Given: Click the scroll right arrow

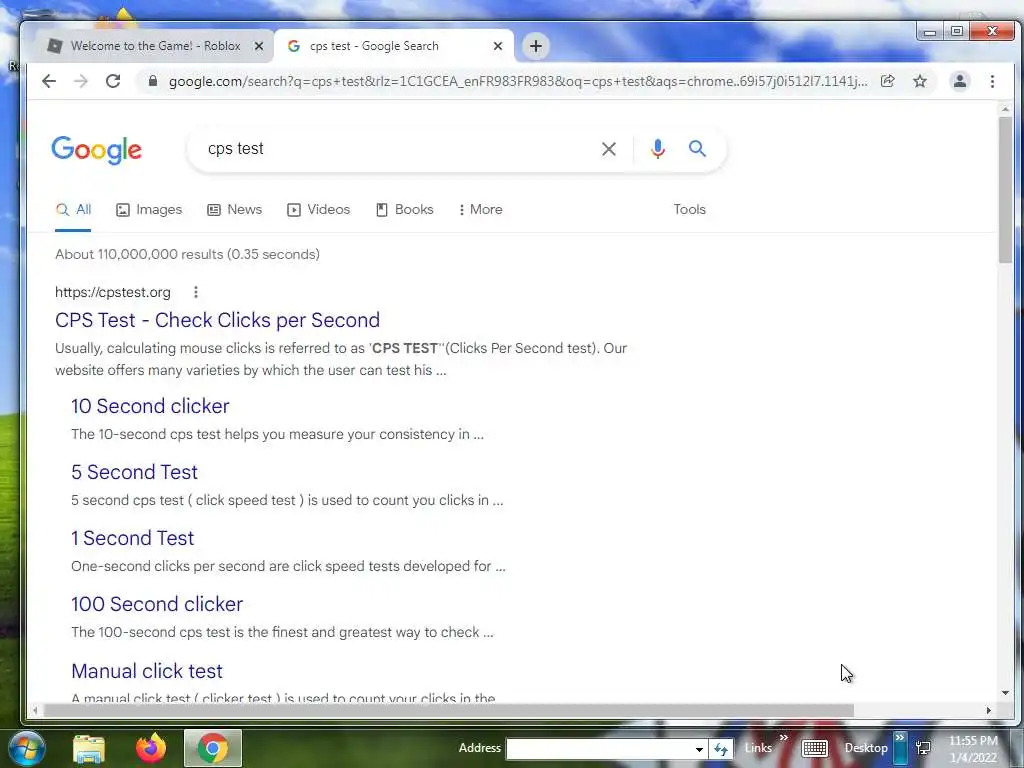Looking at the screenshot, I should click(988, 710).
